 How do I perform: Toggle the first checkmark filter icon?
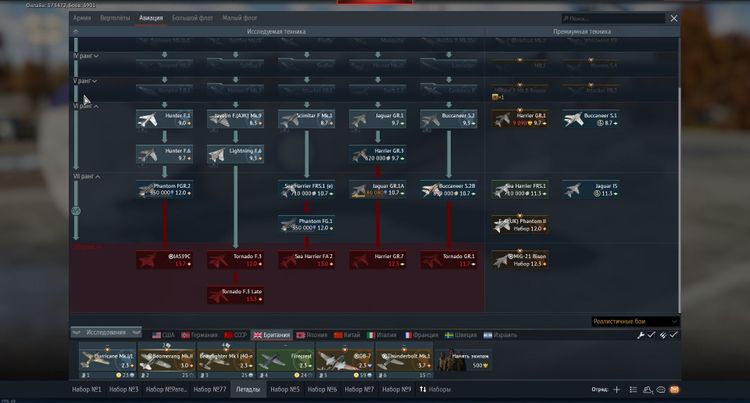650,334
